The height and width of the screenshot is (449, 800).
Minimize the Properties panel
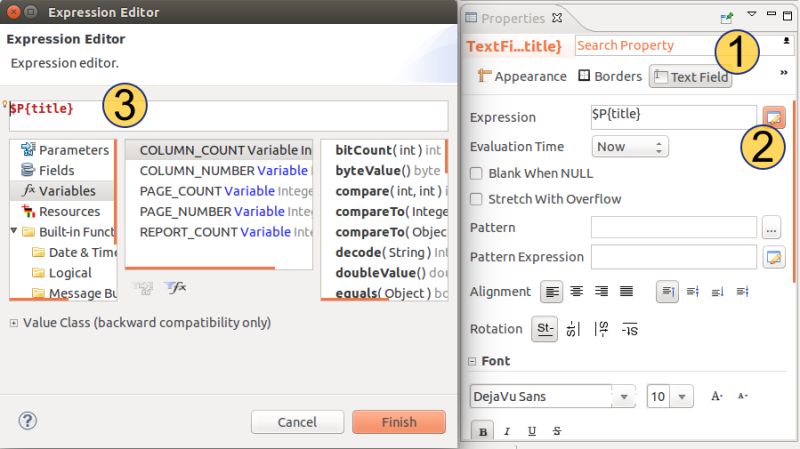tap(771, 14)
